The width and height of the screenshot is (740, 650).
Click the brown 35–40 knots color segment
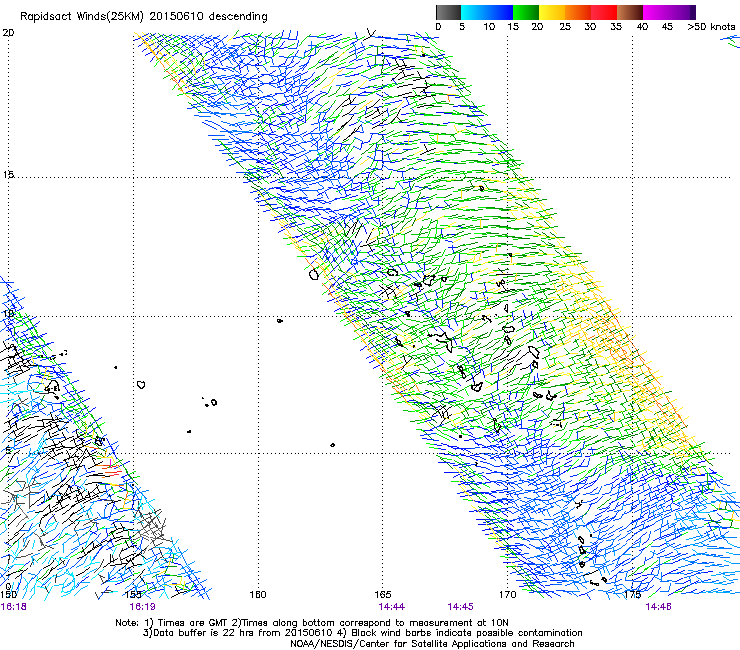(x=630, y=12)
